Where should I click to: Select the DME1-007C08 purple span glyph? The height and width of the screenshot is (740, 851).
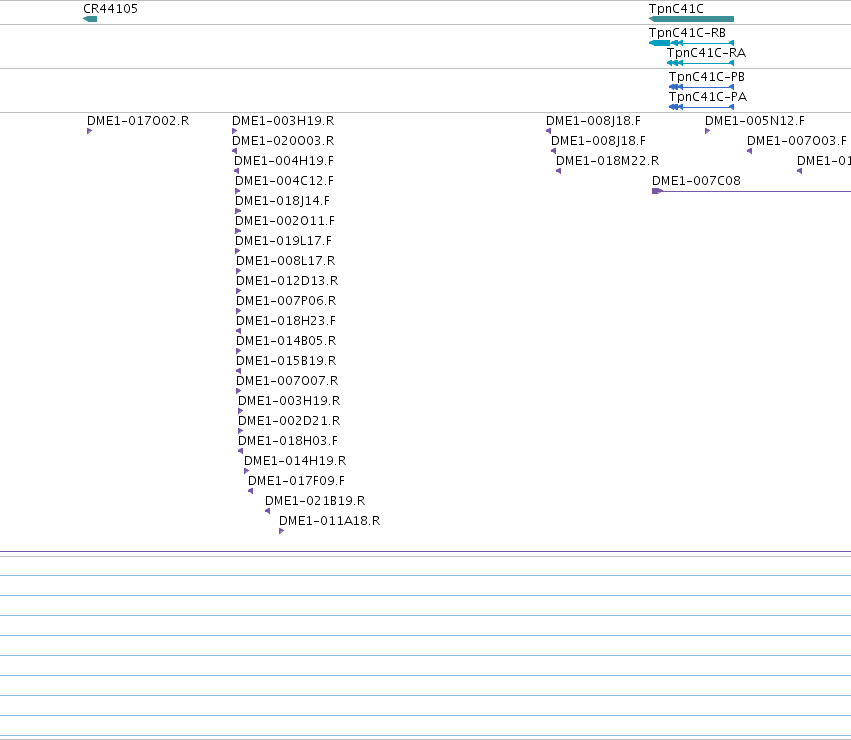tap(752, 191)
